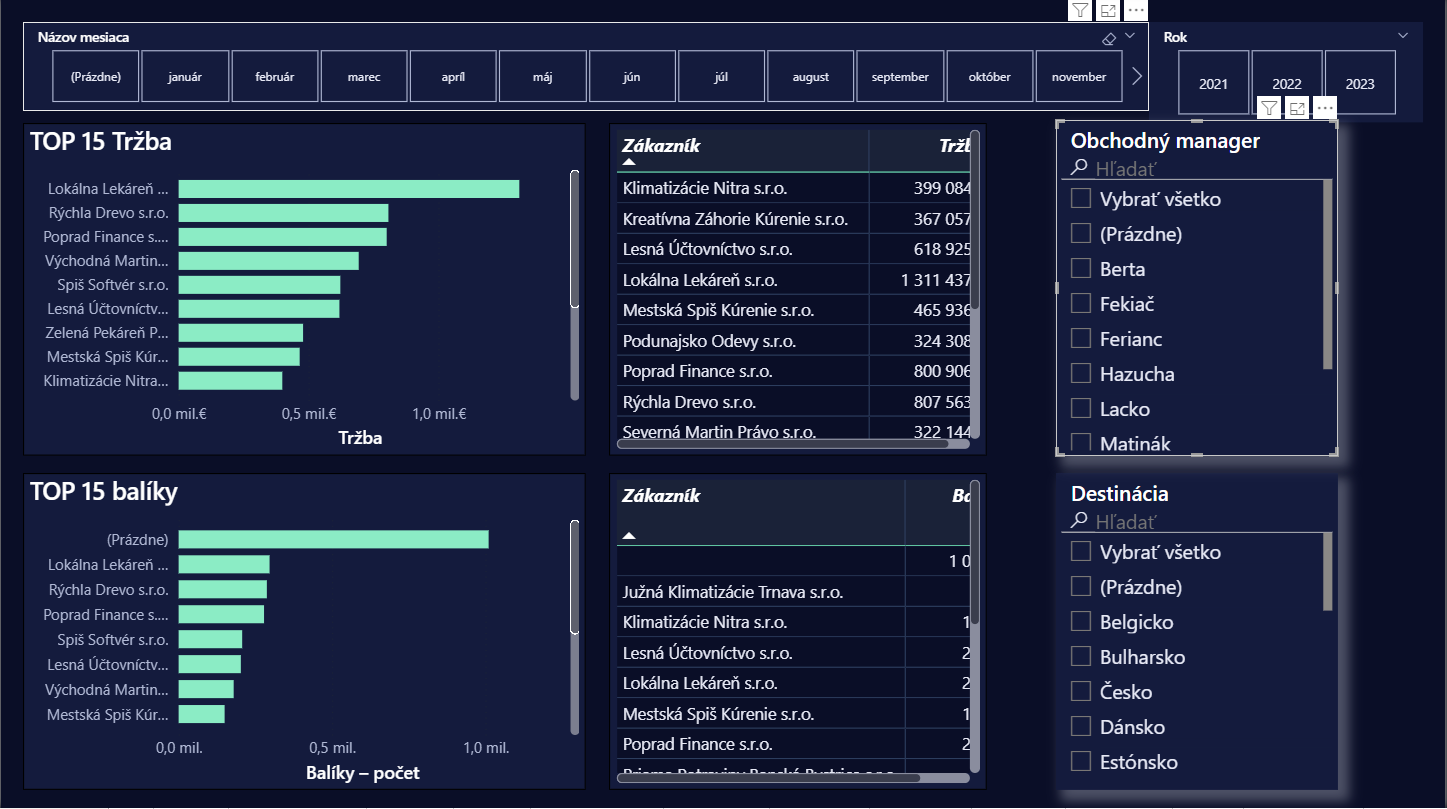Select the (Prázdne) month tile
This screenshot has height=809, width=1447.
(x=96, y=77)
